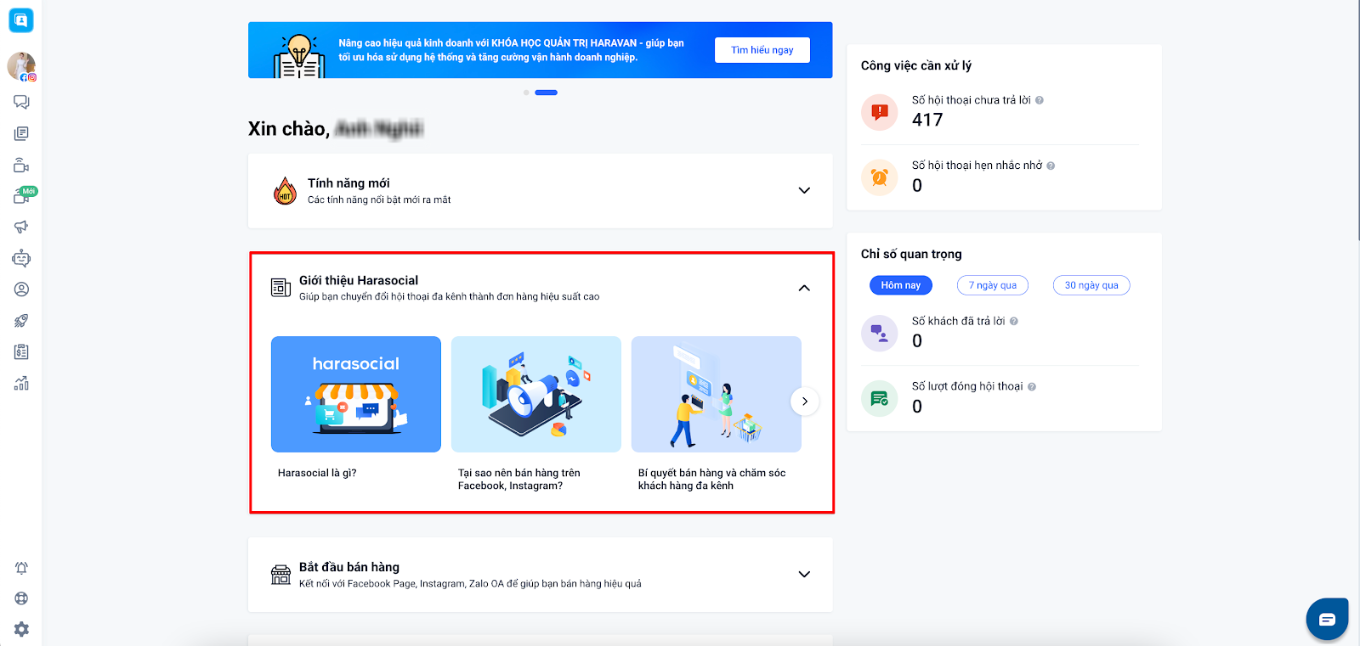Open notifications bell icon in sidebar
Image resolution: width=1360 pixels, height=646 pixels.
pyautogui.click(x=21, y=568)
